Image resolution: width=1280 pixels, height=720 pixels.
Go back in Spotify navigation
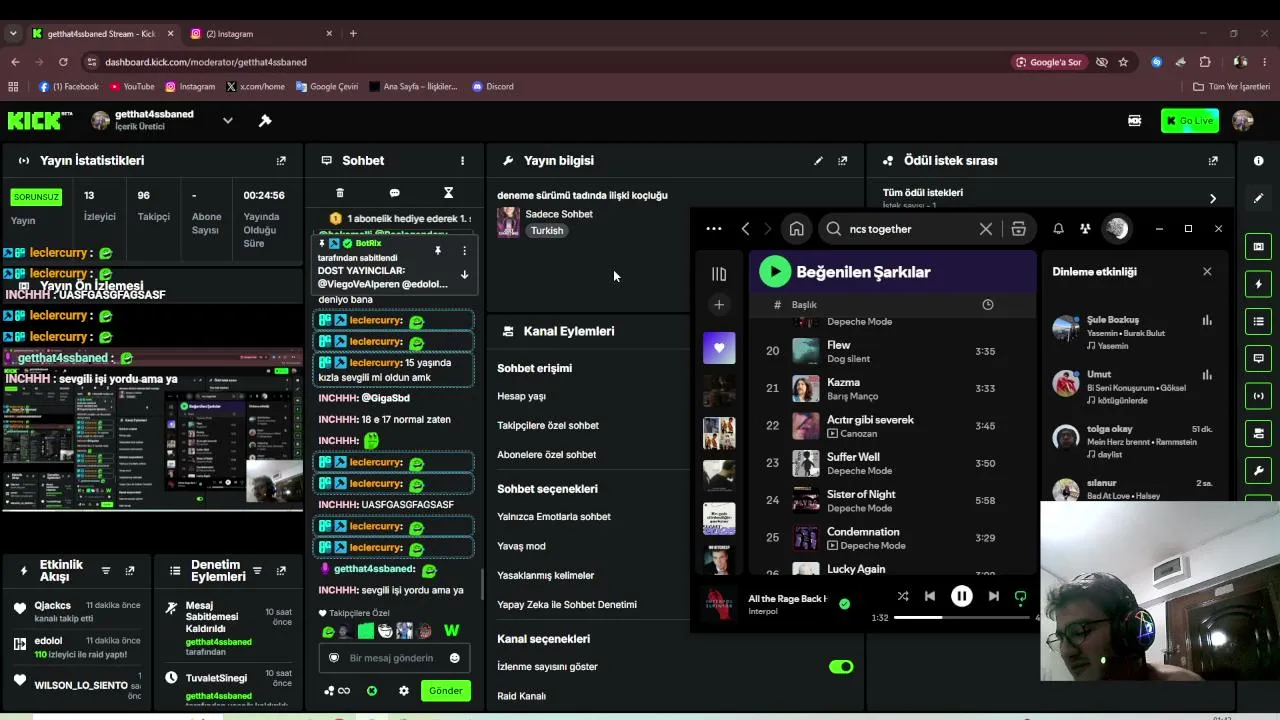point(745,229)
